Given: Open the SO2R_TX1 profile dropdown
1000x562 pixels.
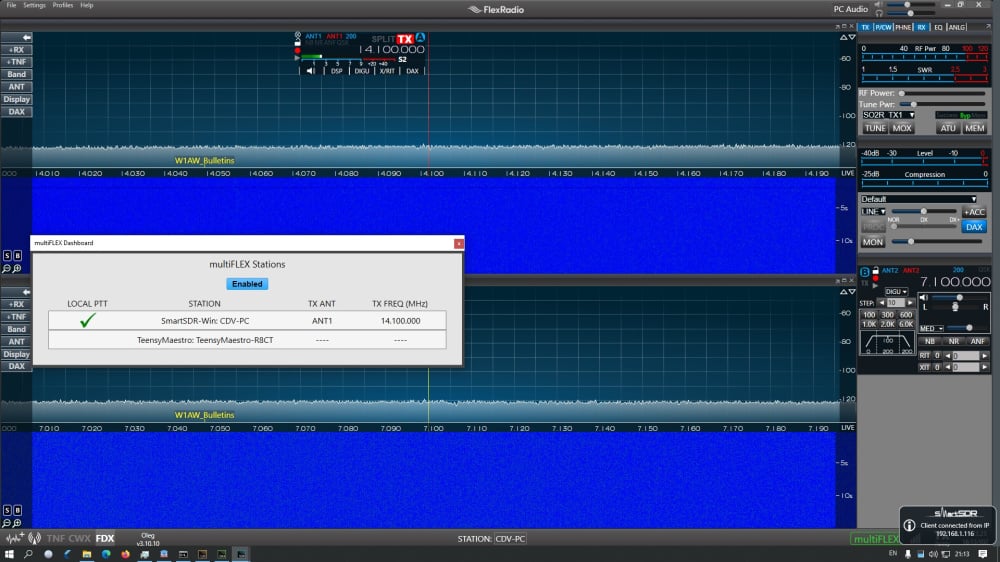Looking at the screenshot, I should pos(888,115).
